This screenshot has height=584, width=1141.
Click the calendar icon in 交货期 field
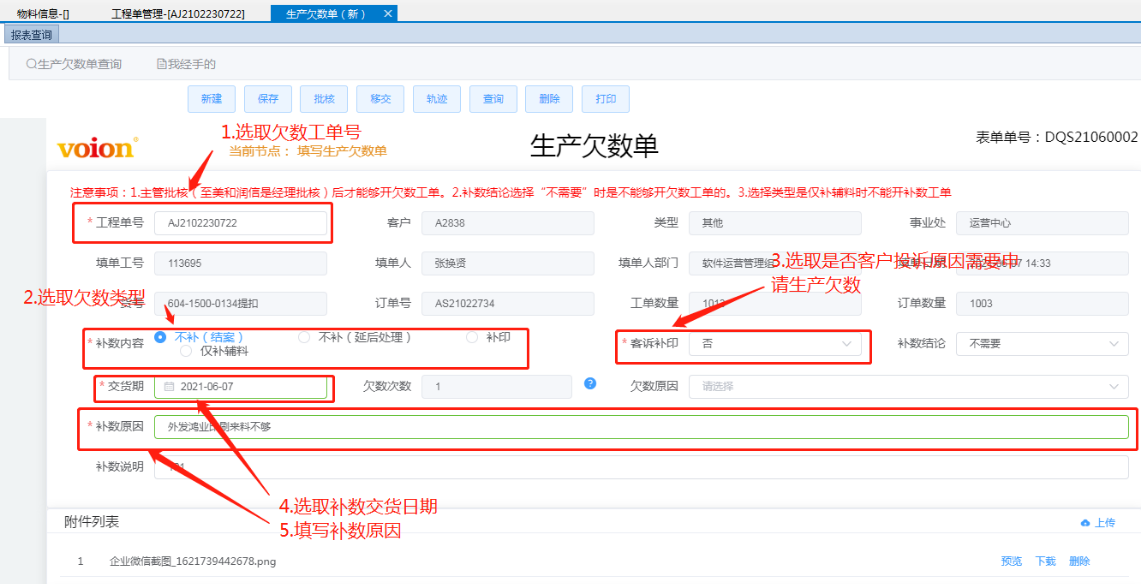coord(169,387)
